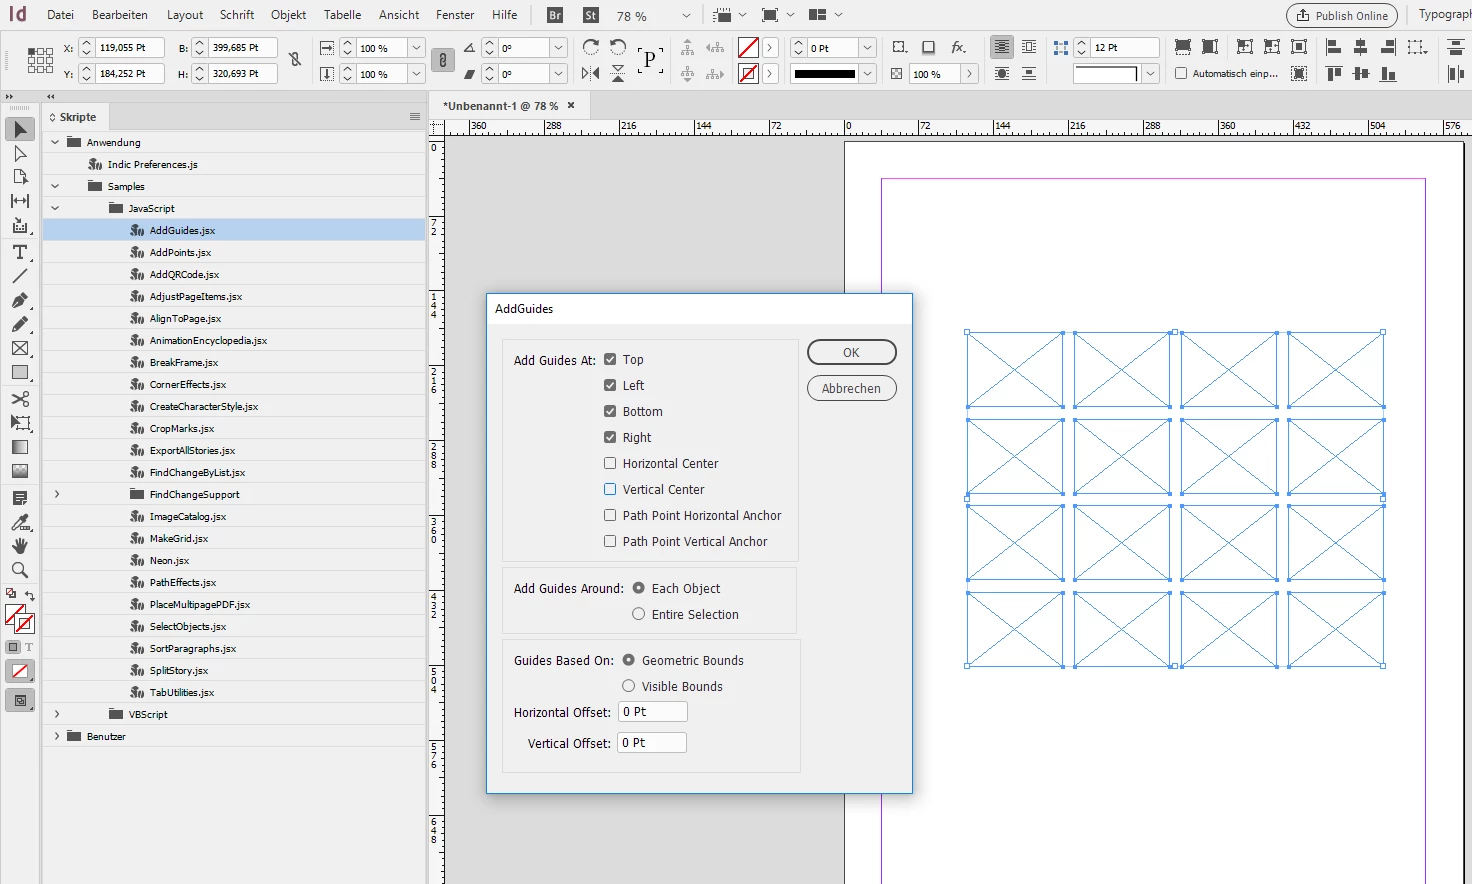1472x884 pixels.
Task: Select the Scissors tool
Action: (x=20, y=398)
